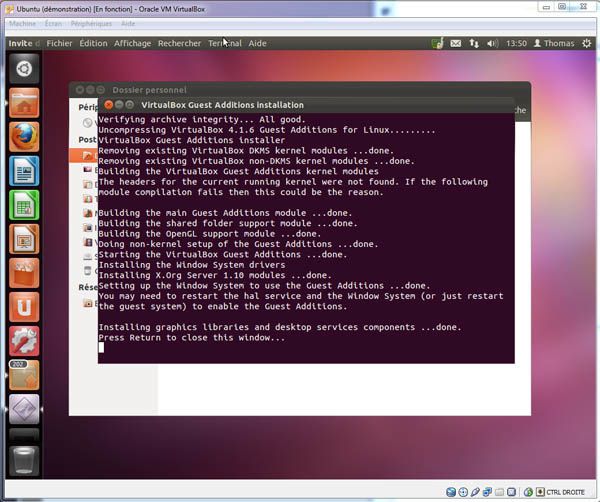Click the VirtualBox network status icon

(x=488, y=492)
